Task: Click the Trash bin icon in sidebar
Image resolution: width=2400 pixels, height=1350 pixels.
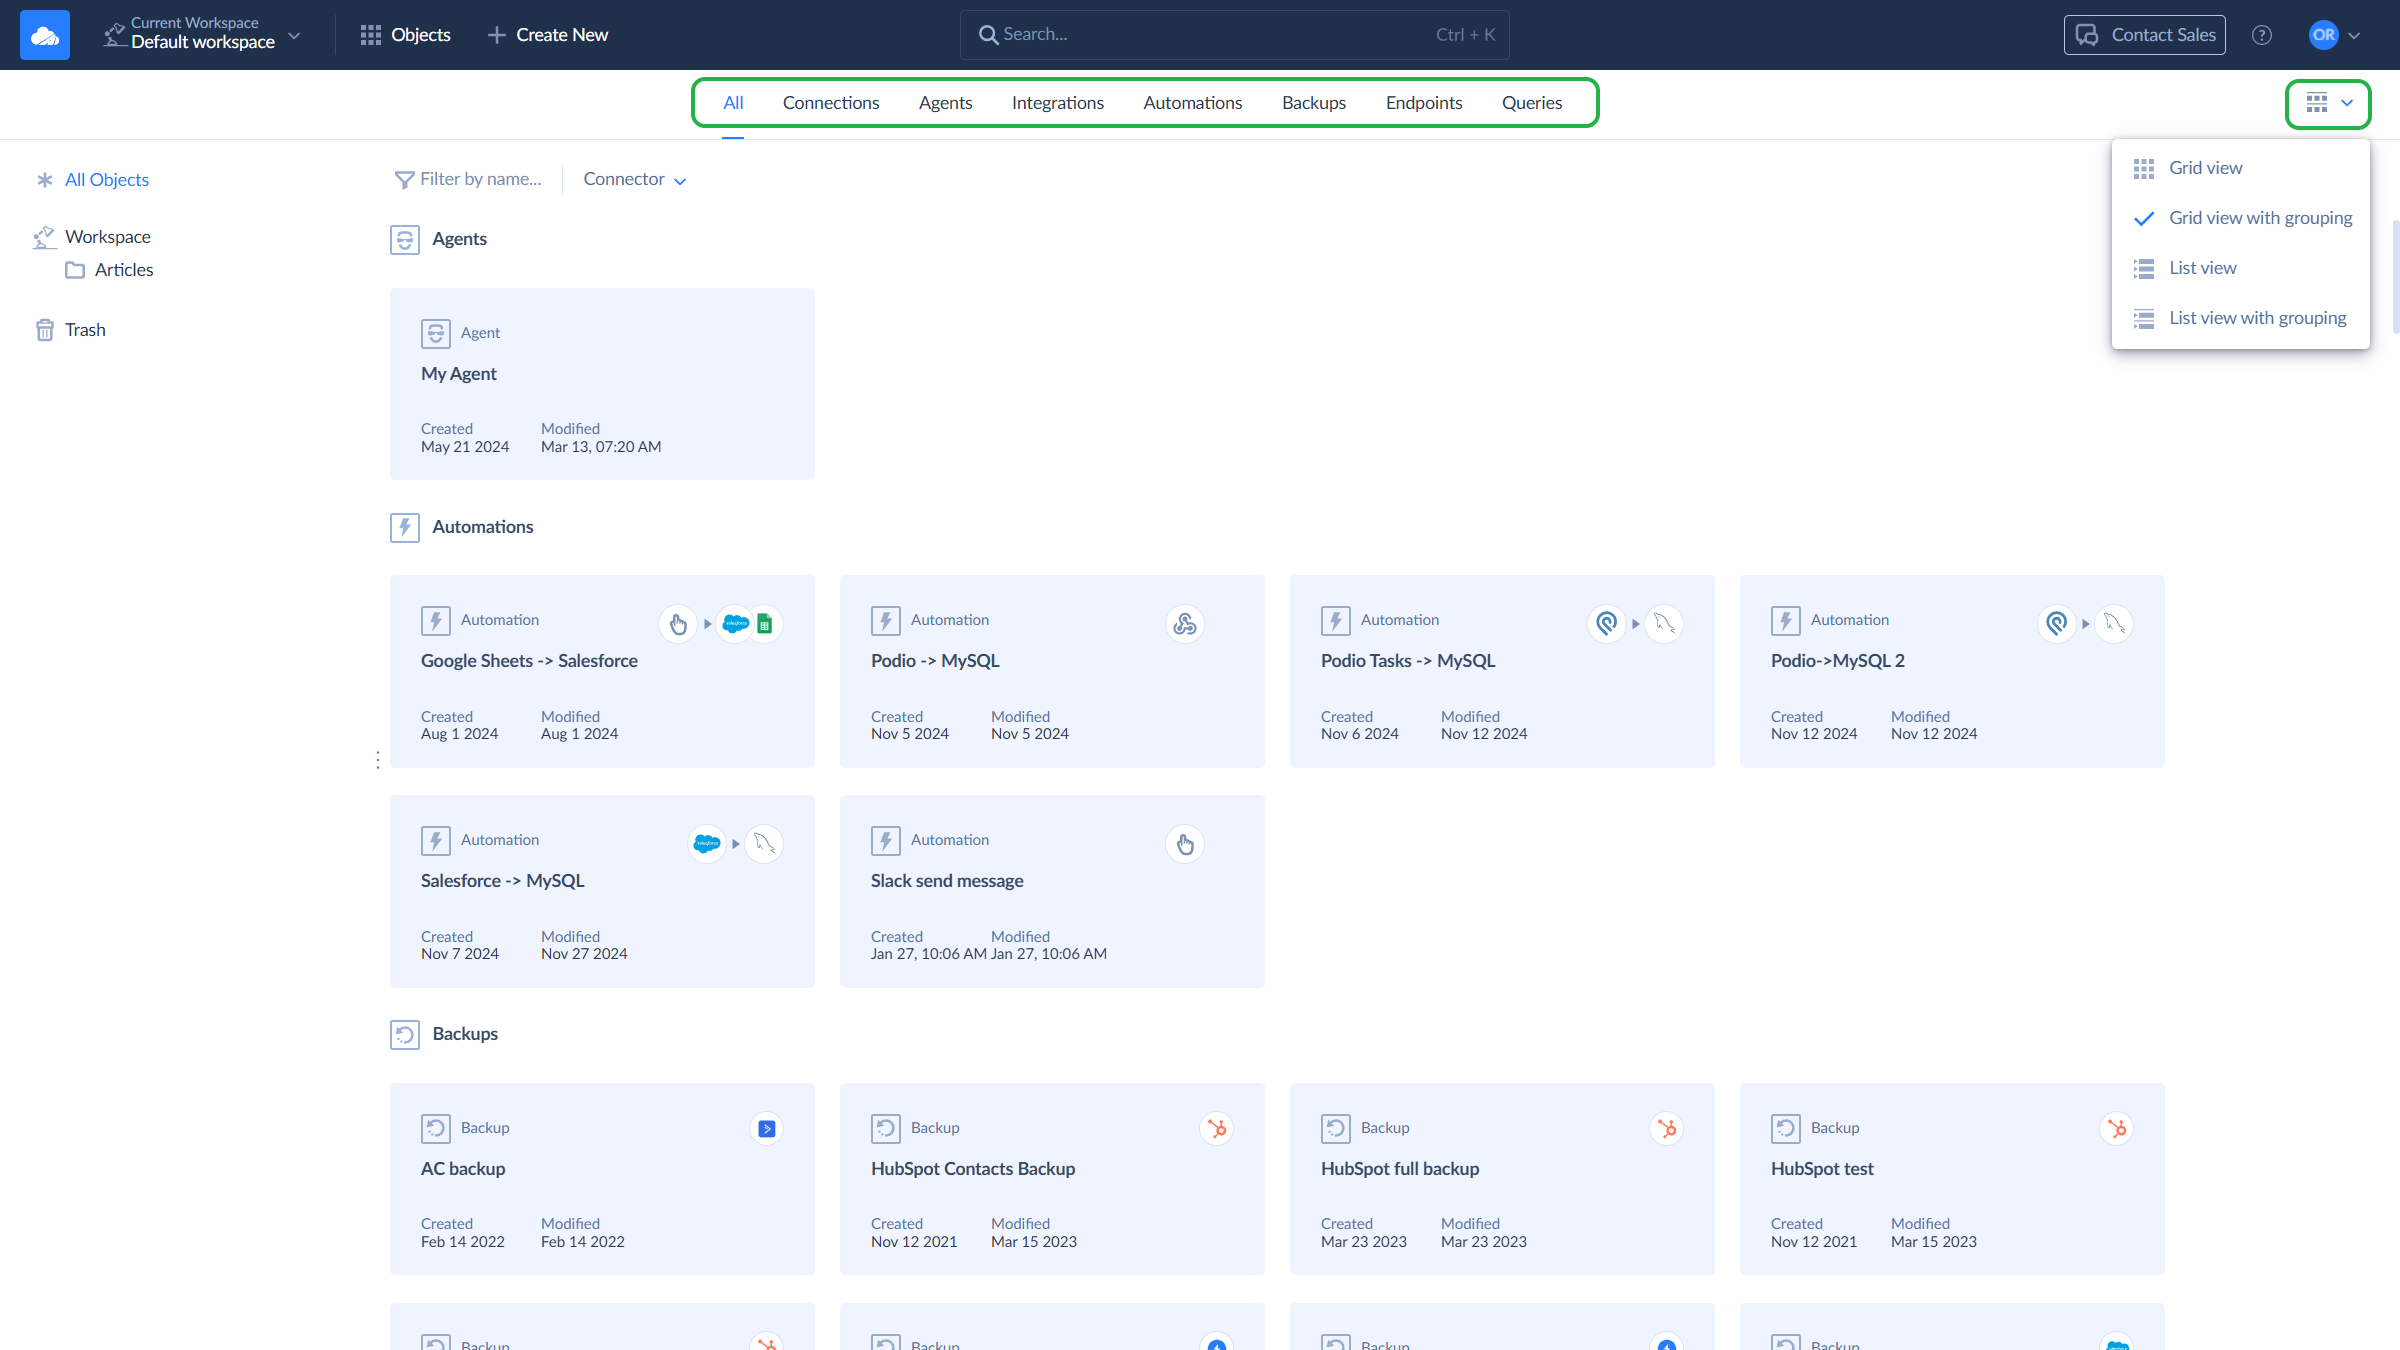Action: [x=45, y=330]
